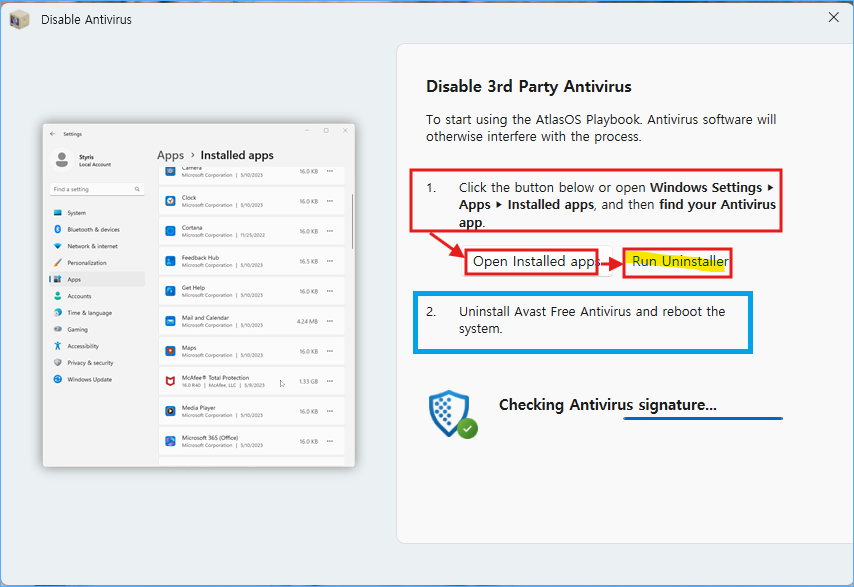
Task: Click the Mail and Calendar icon in the illustration
Action: [170, 321]
